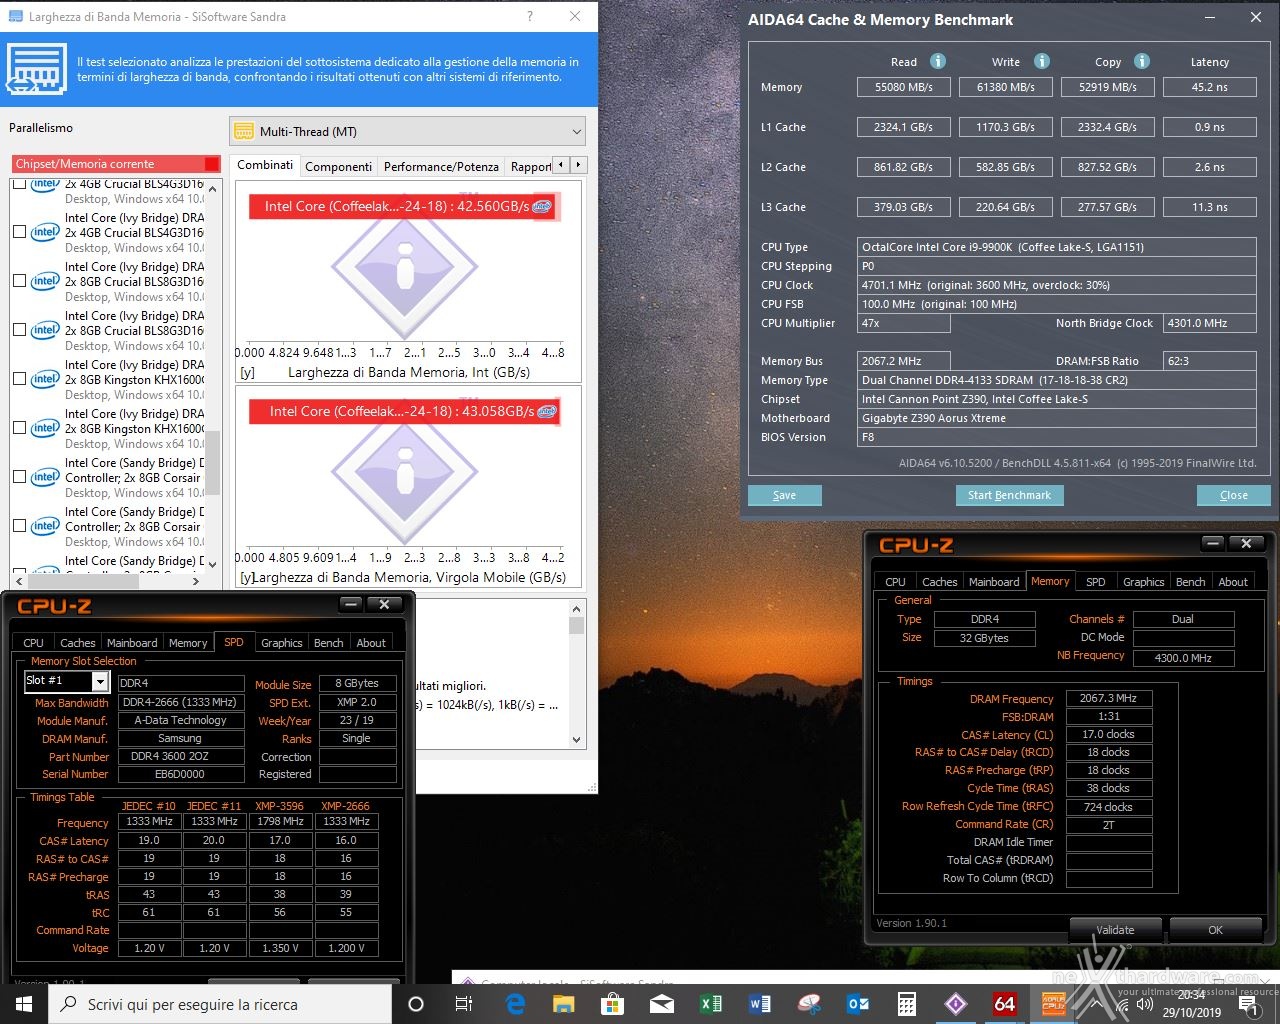Click the reference list scroll-down arrow
The height and width of the screenshot is (1024, 1280).
[x=213, y=563]
